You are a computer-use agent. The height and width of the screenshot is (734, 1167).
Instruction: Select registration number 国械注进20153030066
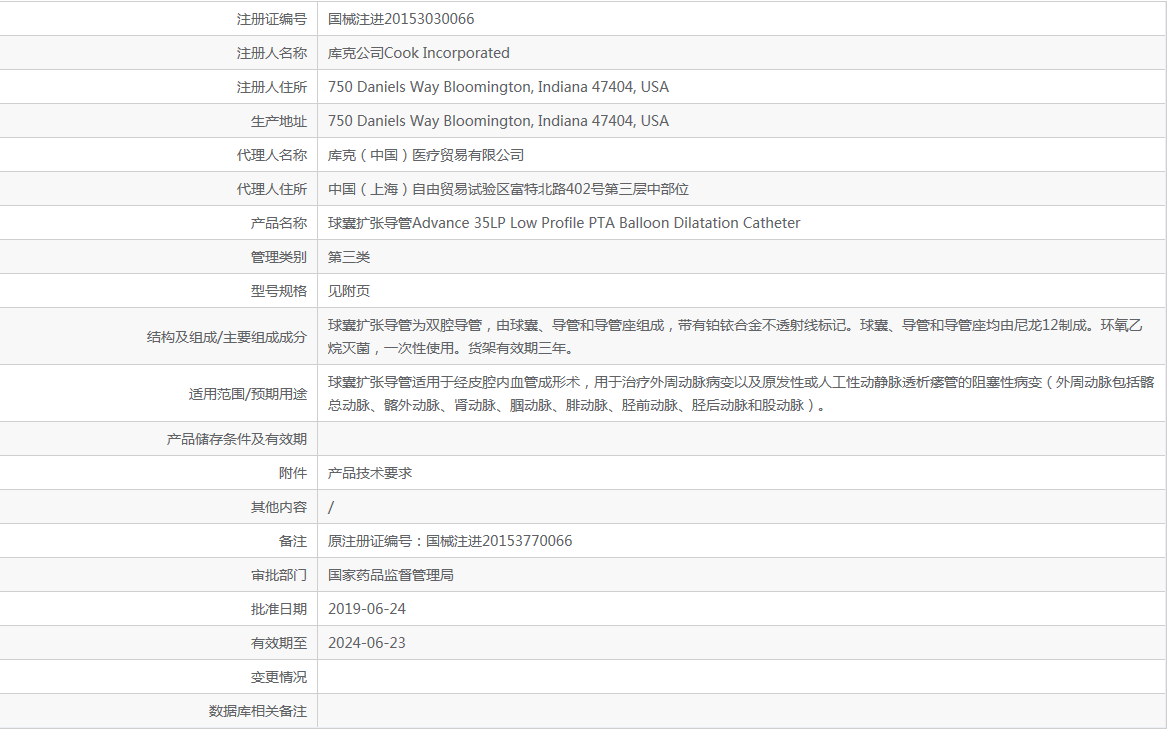[x=401, y=19]
